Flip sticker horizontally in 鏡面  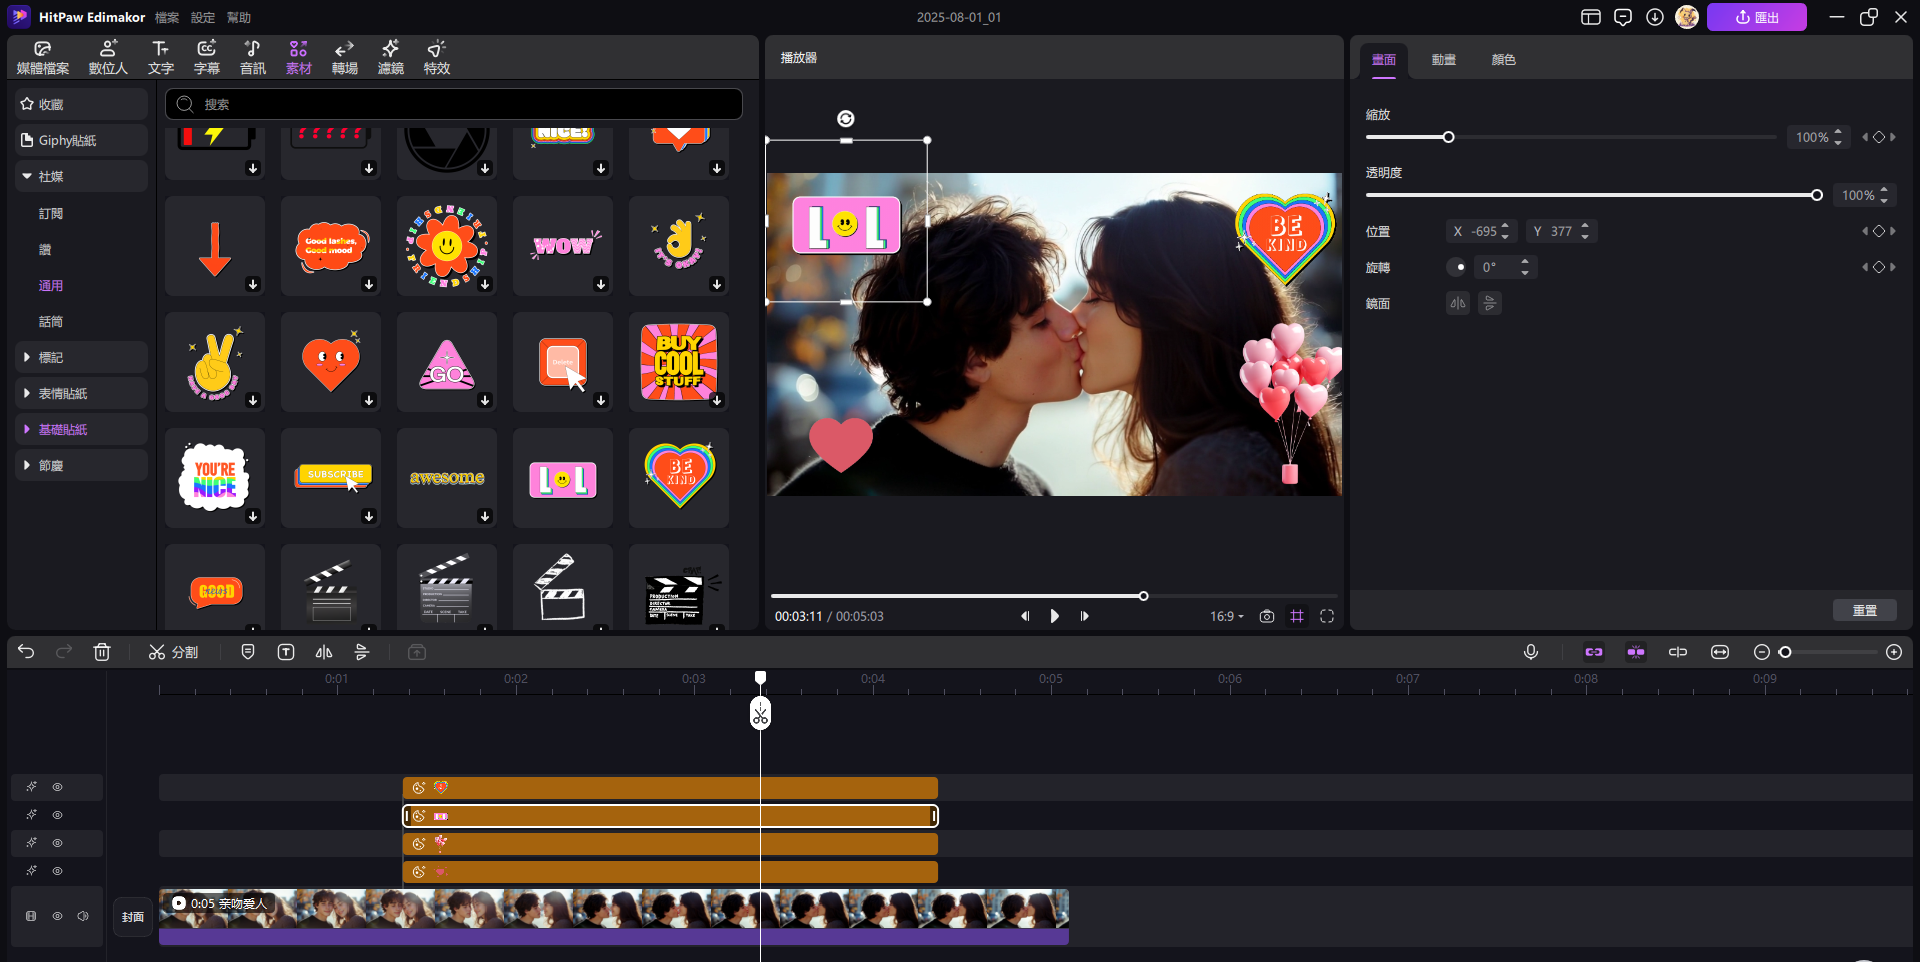tap(1458, 303)
